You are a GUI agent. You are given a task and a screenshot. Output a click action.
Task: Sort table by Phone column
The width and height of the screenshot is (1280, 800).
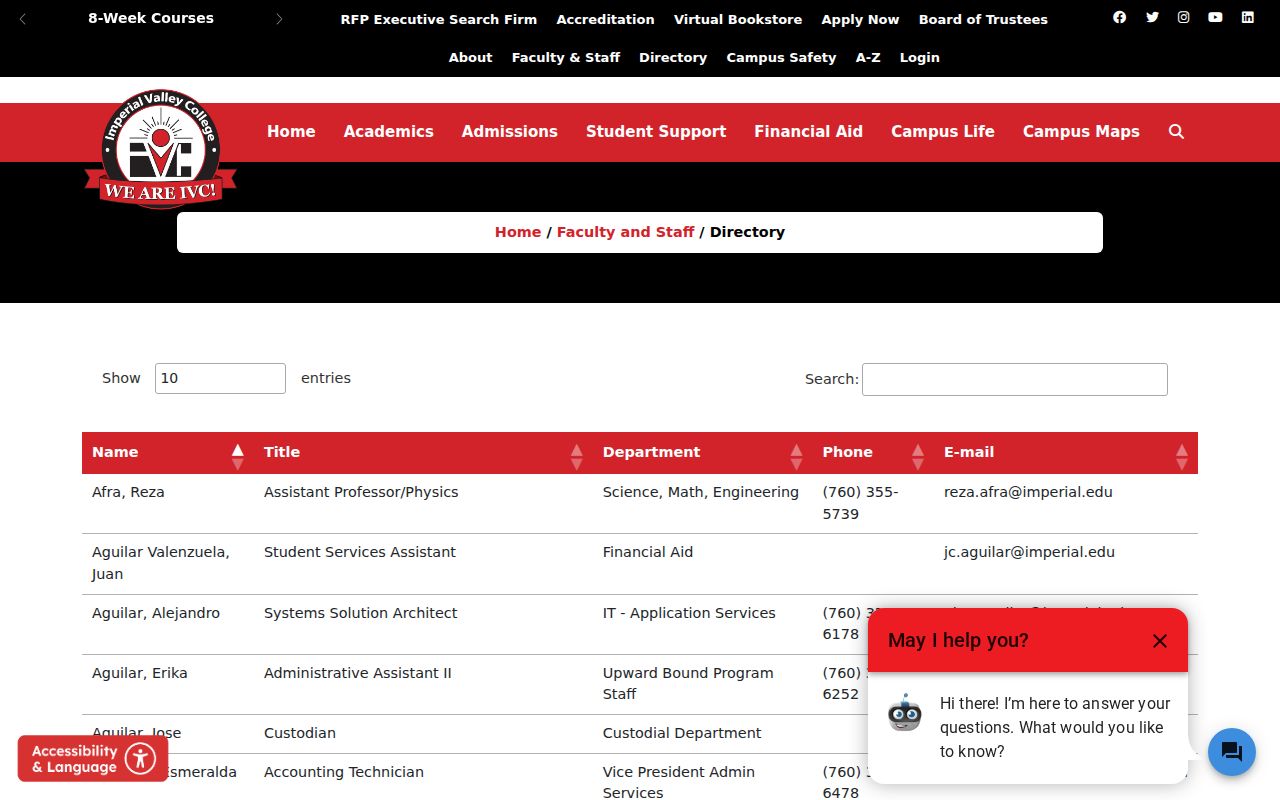[873, 453]
